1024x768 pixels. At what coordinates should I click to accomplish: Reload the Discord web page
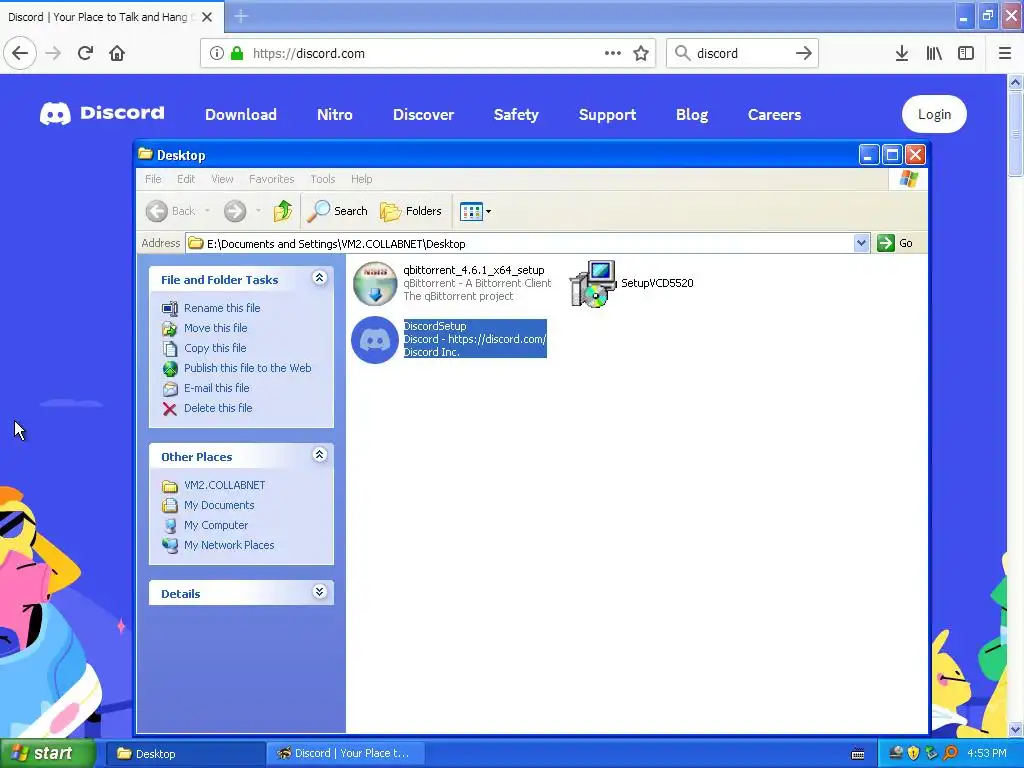pyautogui.click(x=86, y=53)
